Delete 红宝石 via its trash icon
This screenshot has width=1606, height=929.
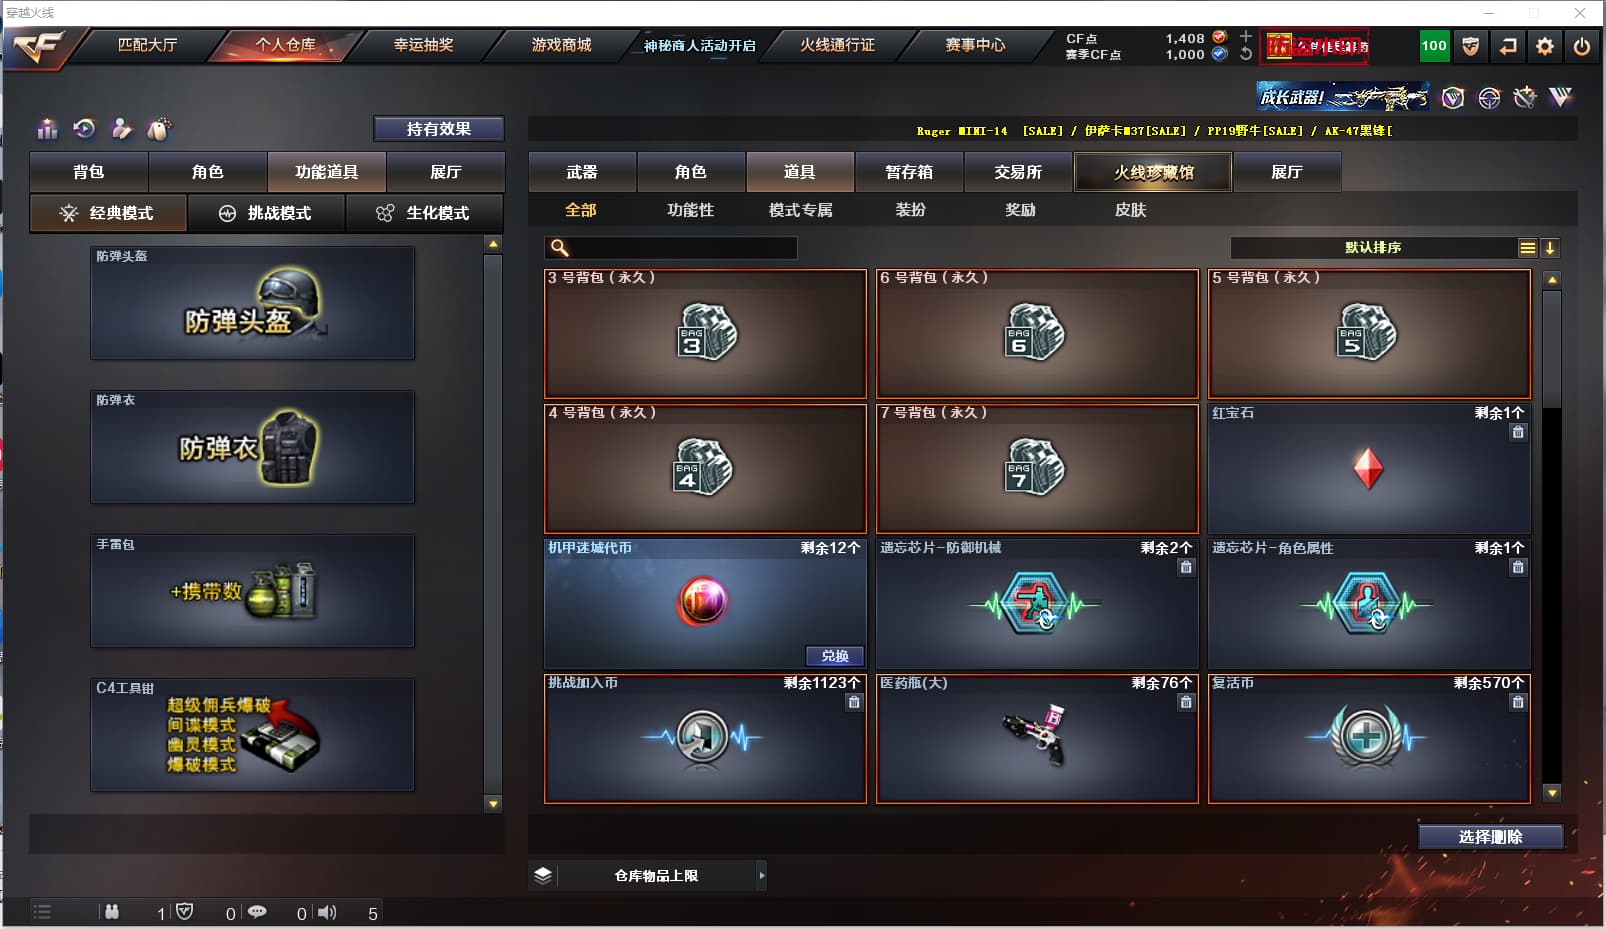click(1518, 432)
